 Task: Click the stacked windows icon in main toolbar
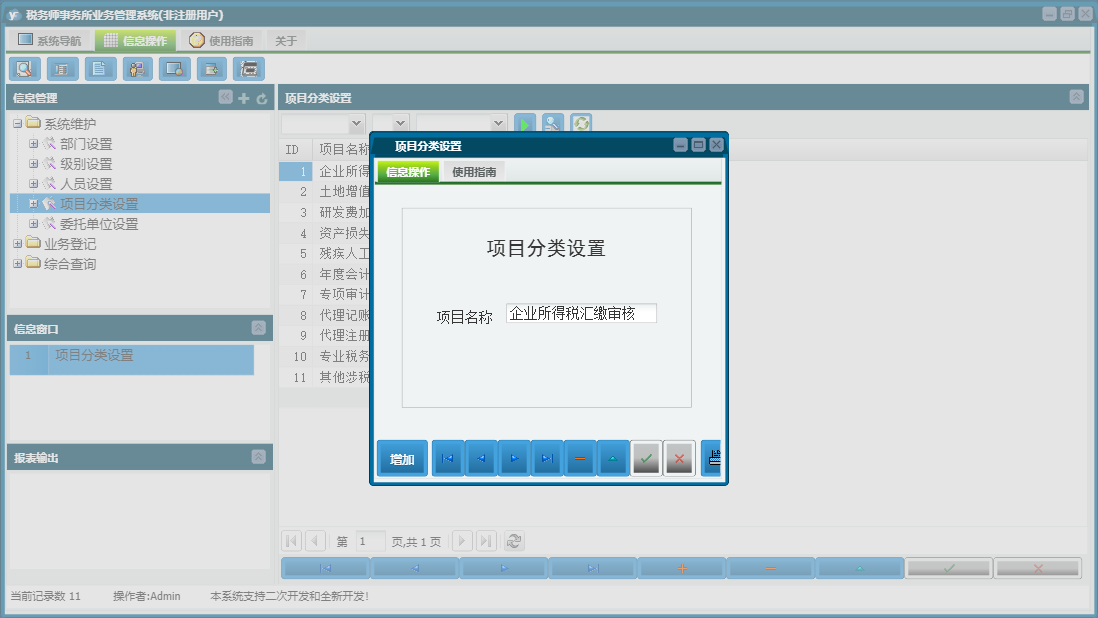pos(249,69)
